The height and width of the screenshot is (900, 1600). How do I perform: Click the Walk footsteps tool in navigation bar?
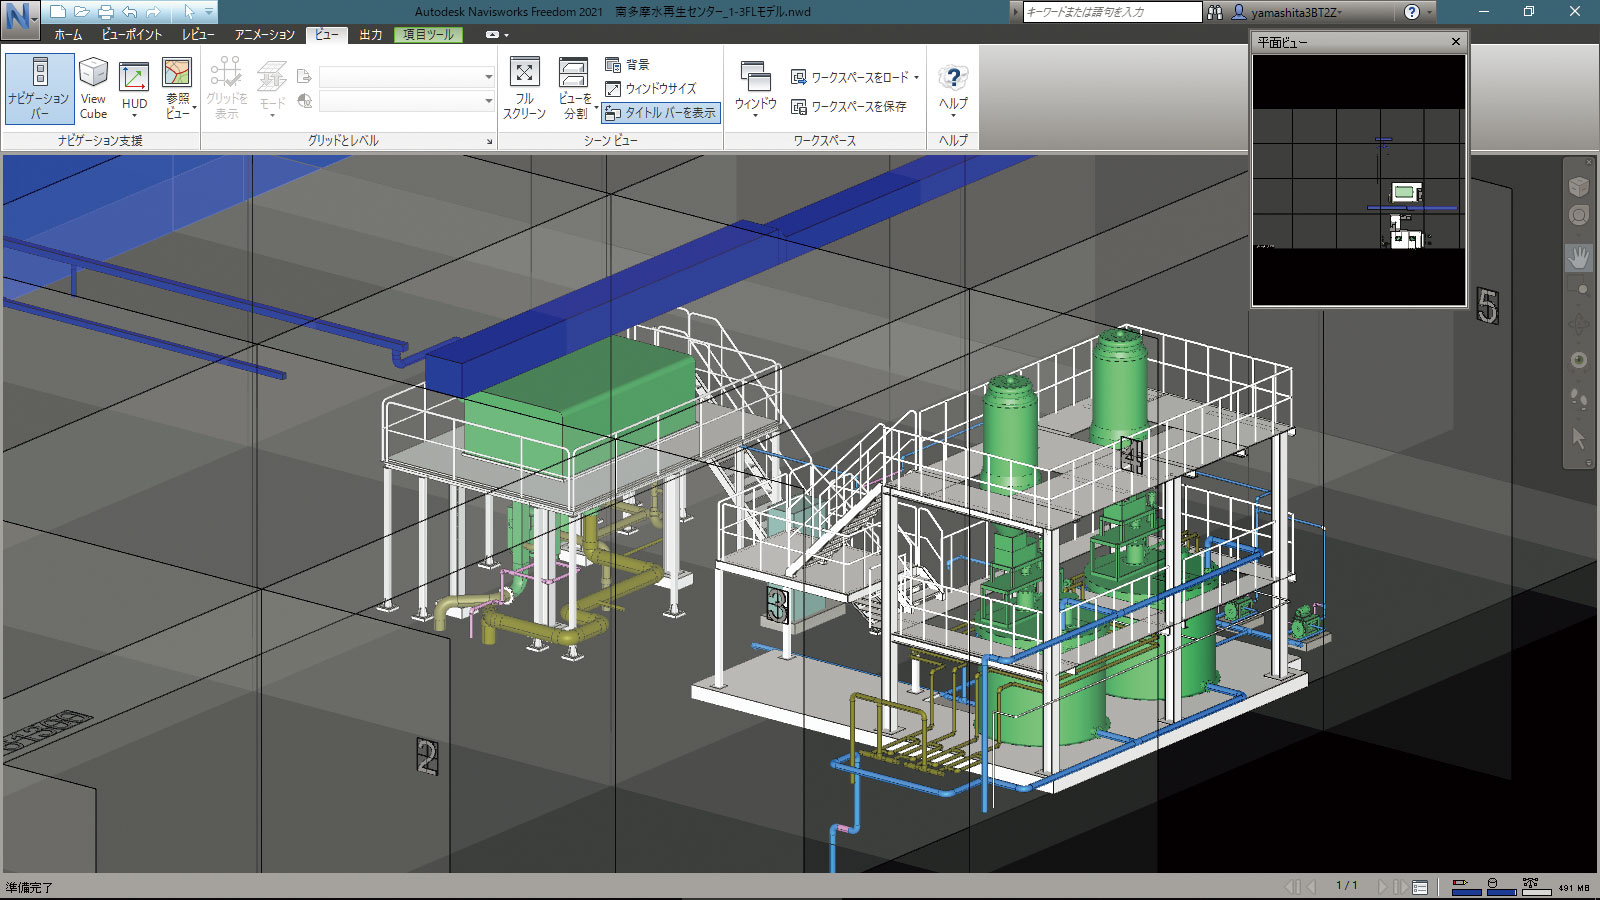(1578, 399)
